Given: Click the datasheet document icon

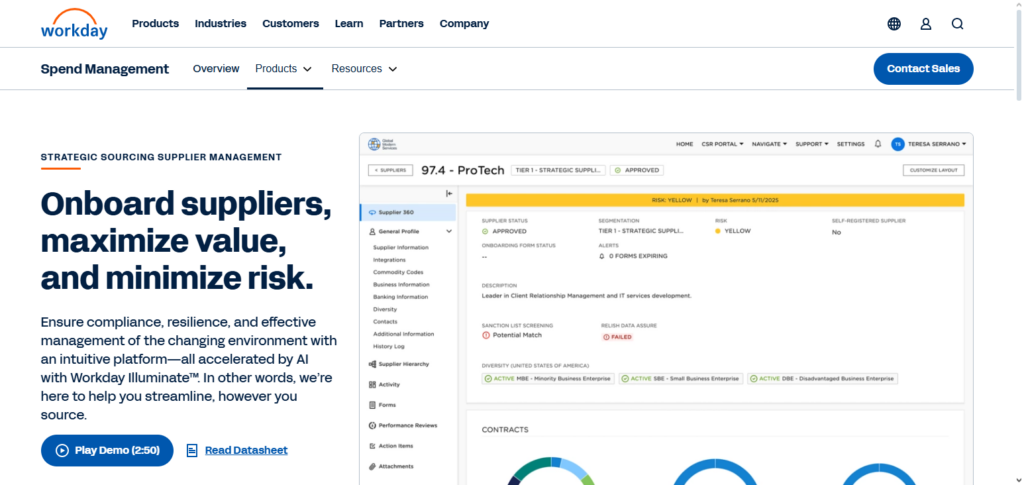Looking at the screenshot, I should point(192,450).
